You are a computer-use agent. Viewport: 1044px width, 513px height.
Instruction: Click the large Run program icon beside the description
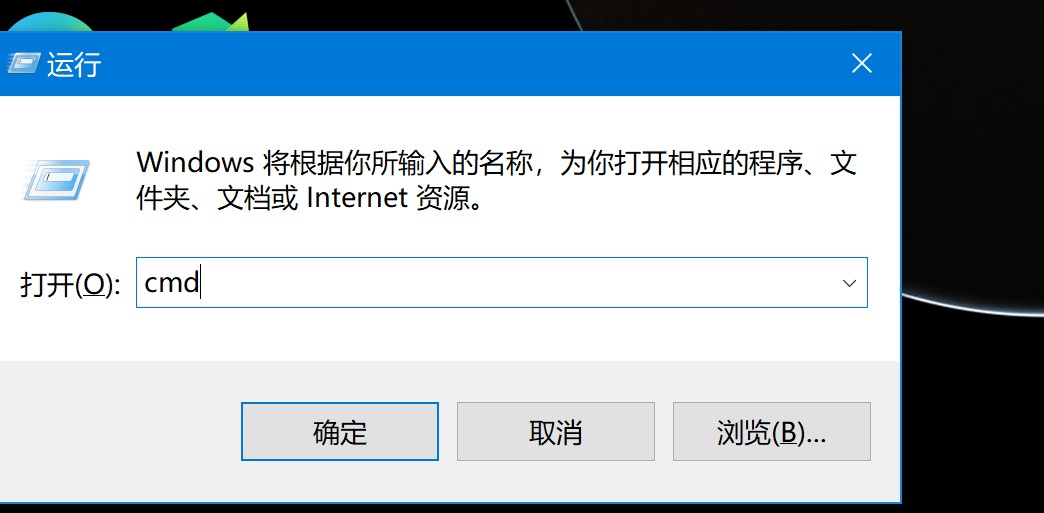click(x=57, y=180)
